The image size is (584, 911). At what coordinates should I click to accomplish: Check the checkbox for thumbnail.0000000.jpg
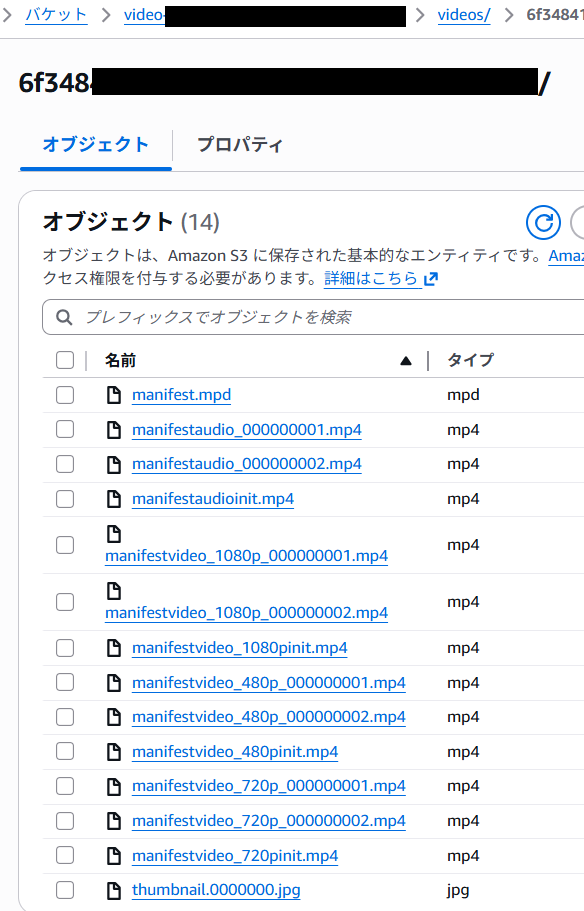[x=65, y=889]
